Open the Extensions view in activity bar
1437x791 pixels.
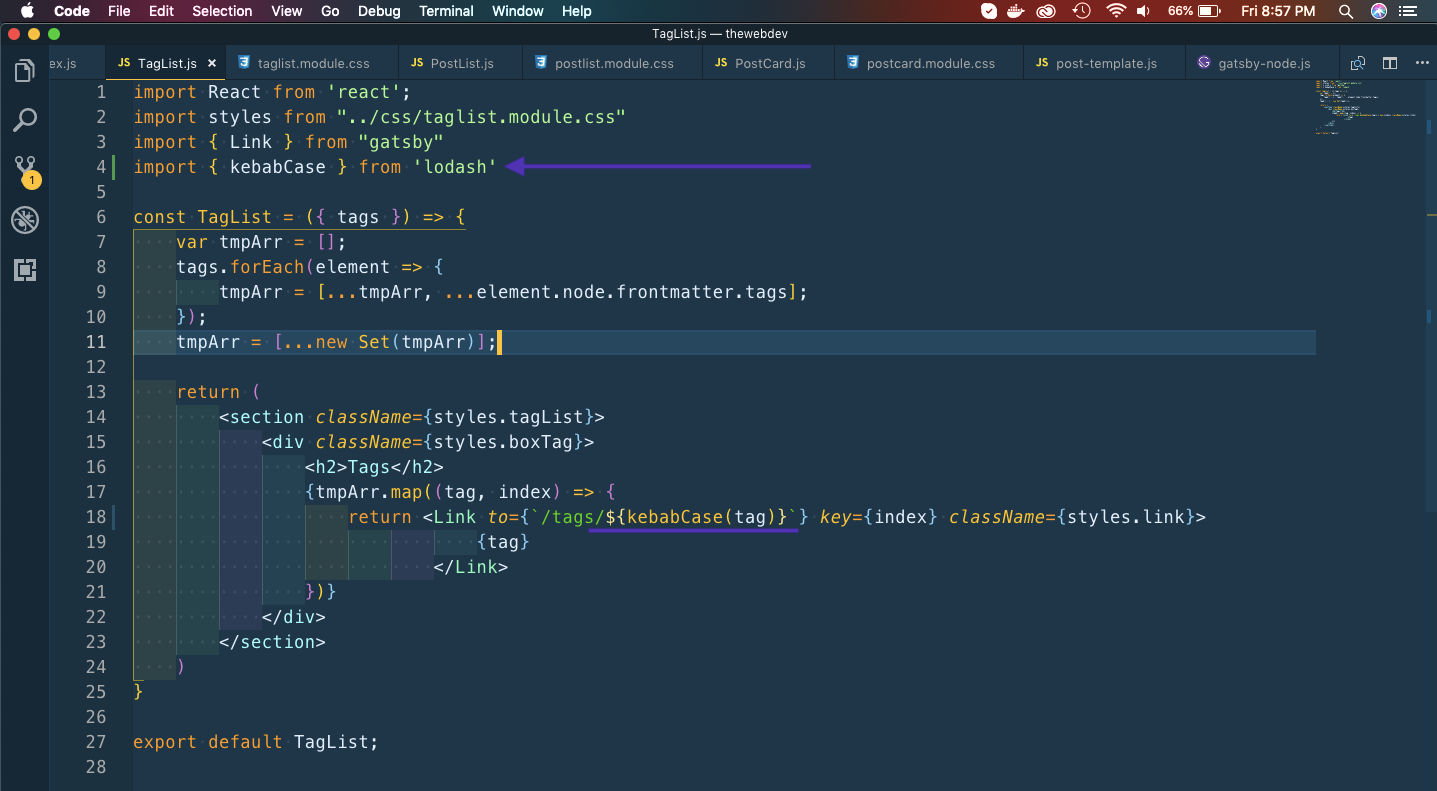coord(25,269)
